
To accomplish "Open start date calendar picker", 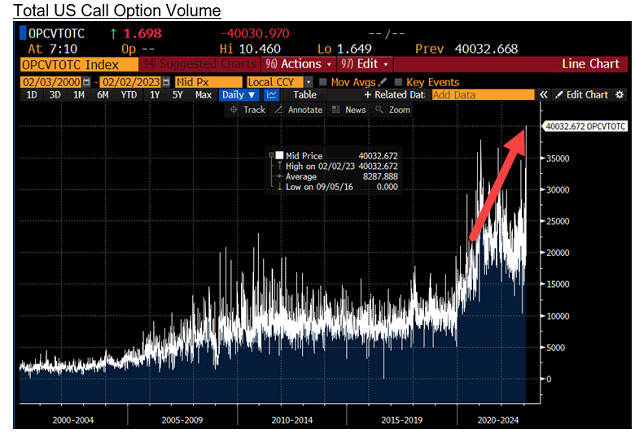I will [86, 82].
